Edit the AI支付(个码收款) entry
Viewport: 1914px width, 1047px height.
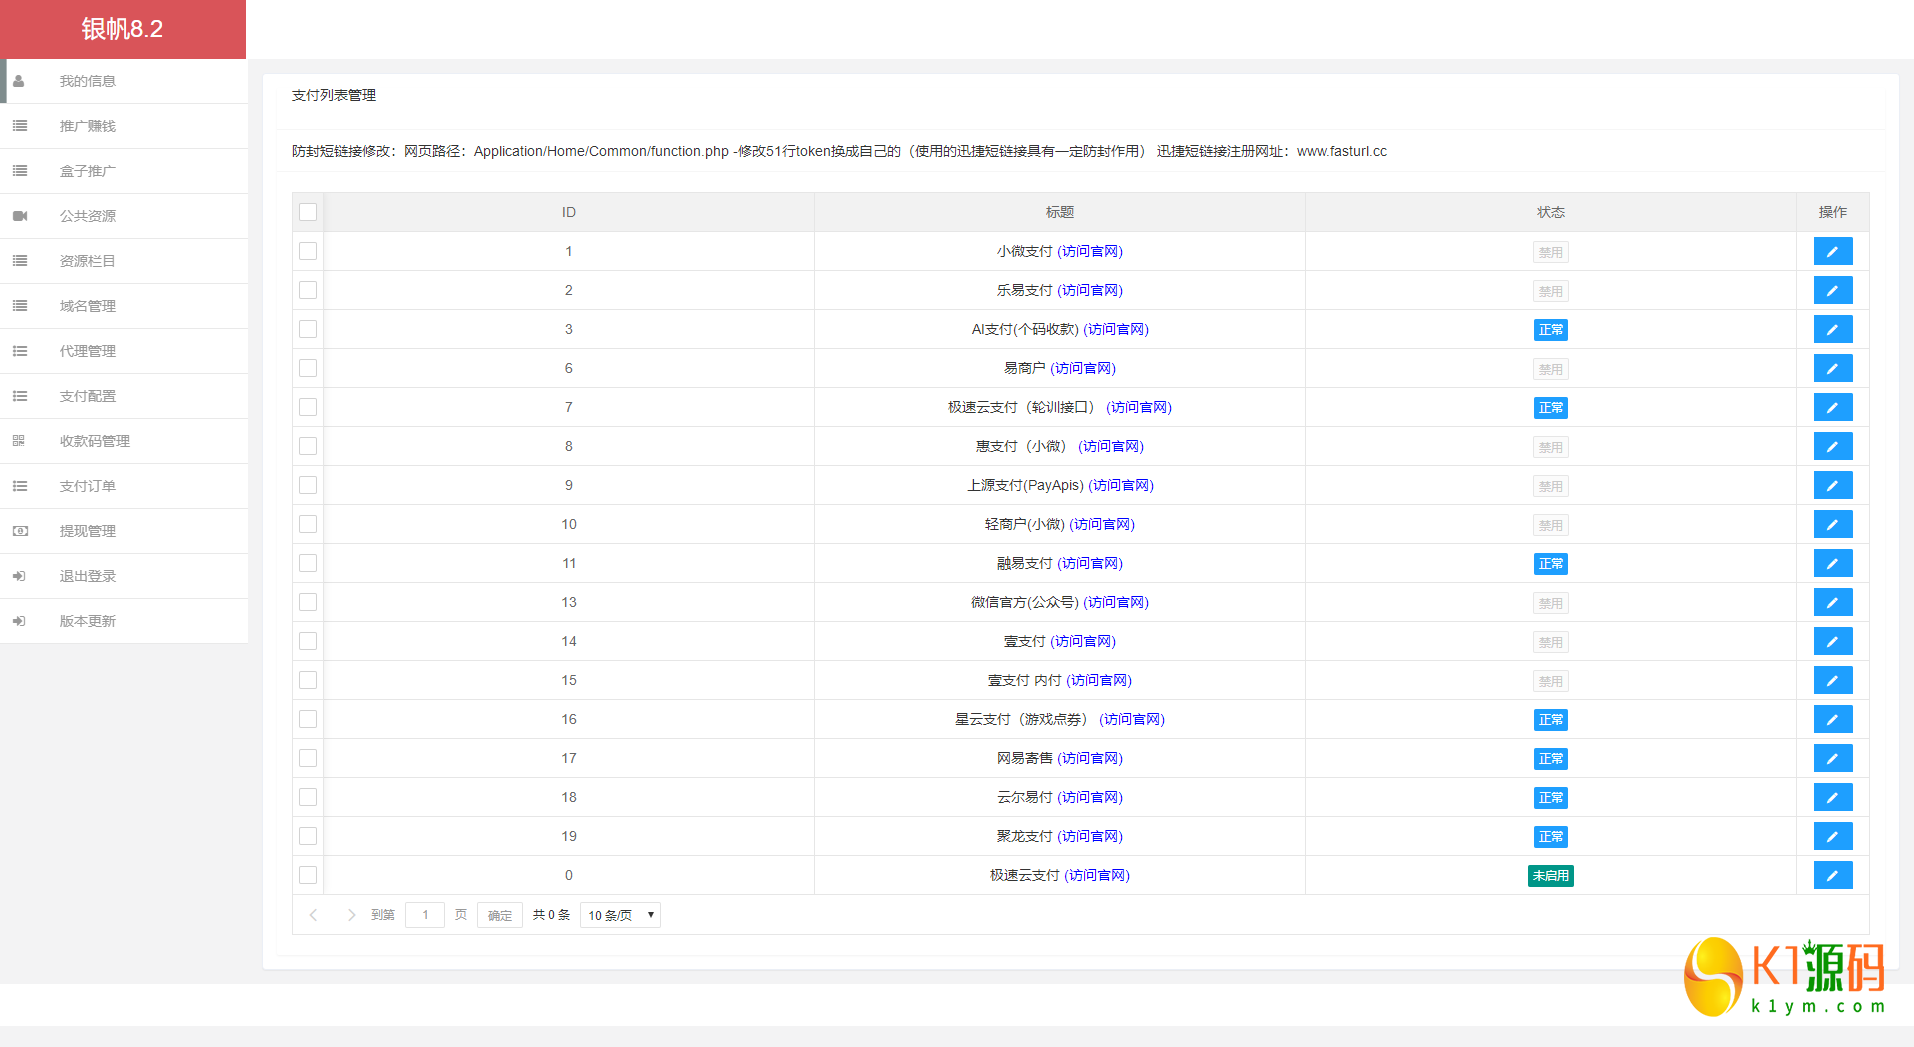tap(1832, 329)
